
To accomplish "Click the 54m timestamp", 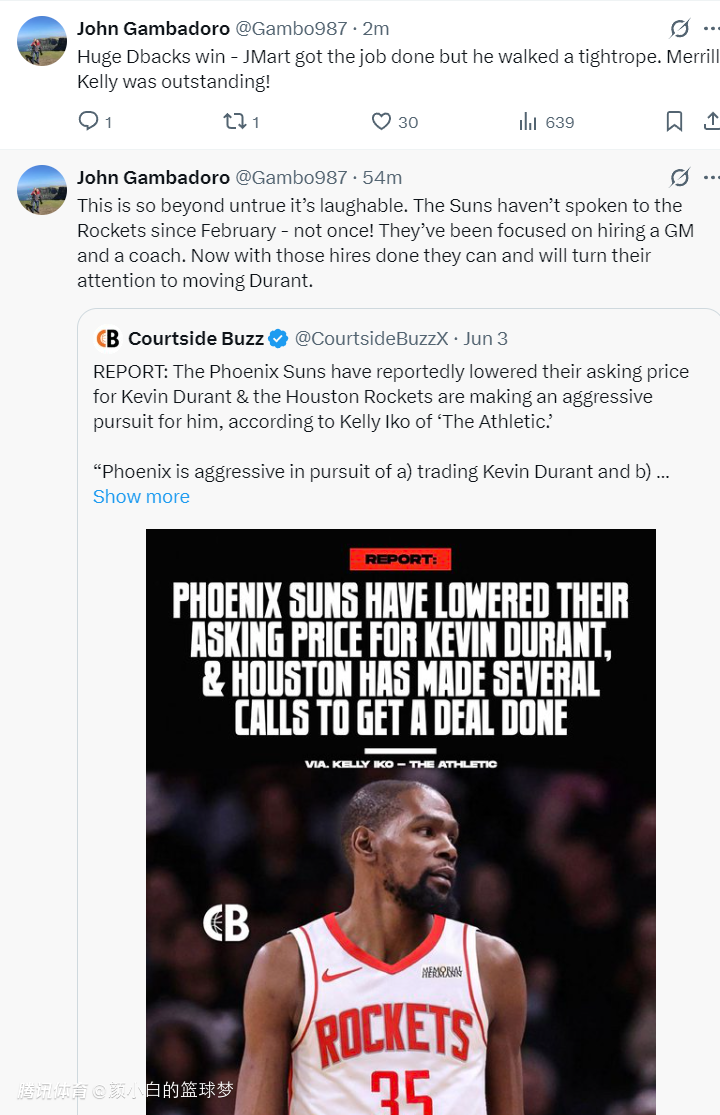I will coord(382,178).
